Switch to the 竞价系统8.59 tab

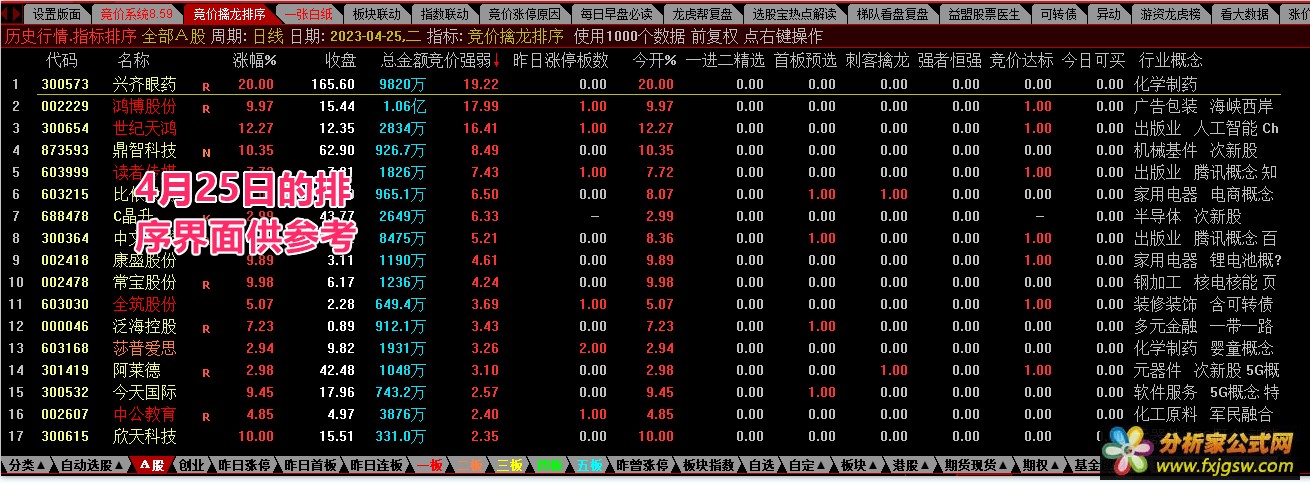click(137, 14)
